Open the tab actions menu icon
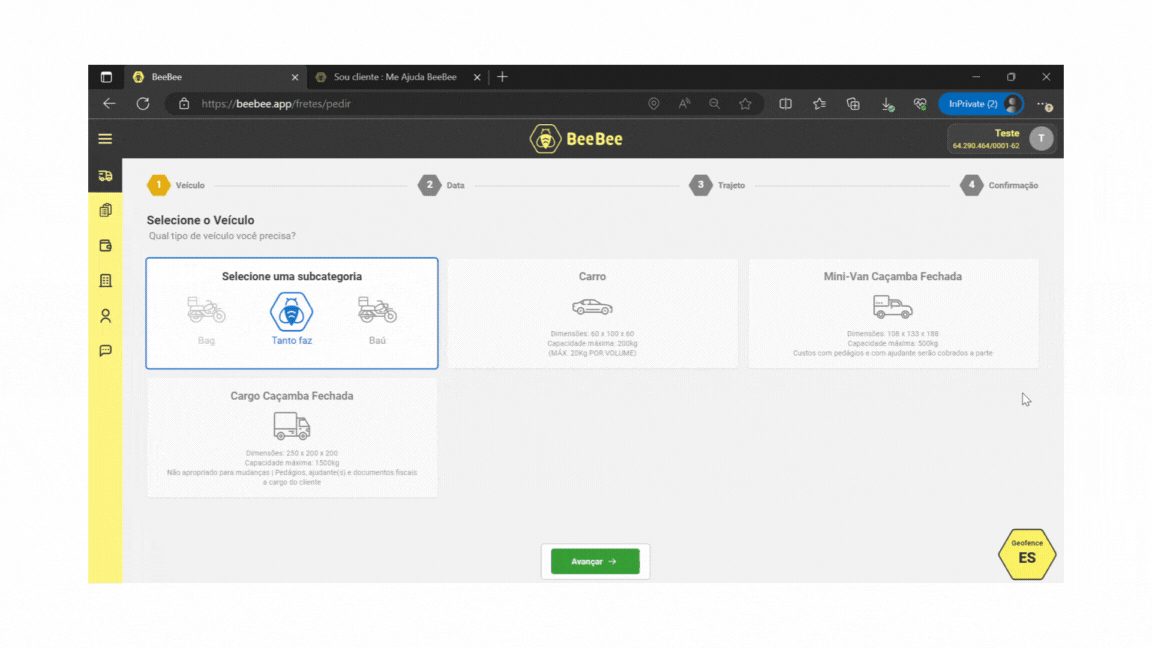Viewport: 1152px width, 648px height. coord(107,77)
